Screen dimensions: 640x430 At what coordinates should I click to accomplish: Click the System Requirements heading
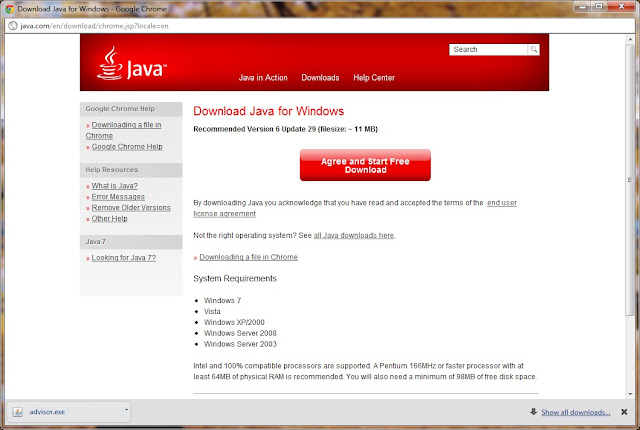235,278
